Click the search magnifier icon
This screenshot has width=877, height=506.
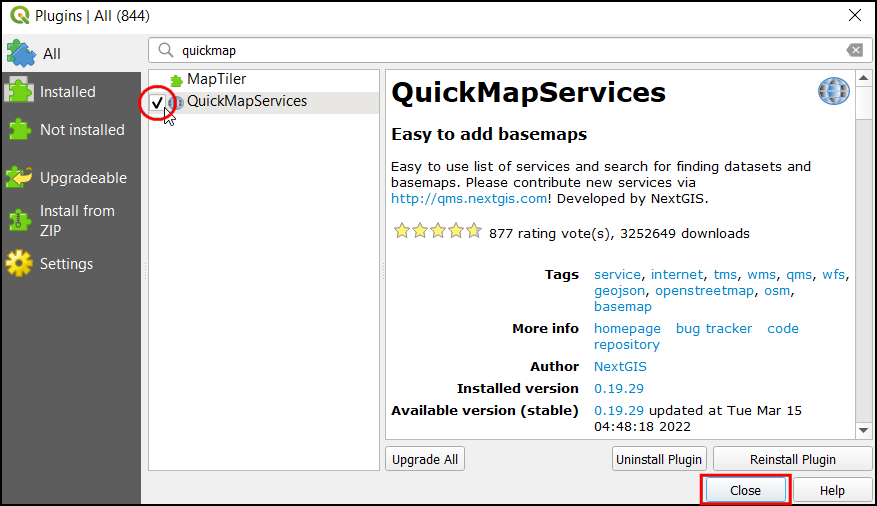pyautogui.click(x=166, y=50)
